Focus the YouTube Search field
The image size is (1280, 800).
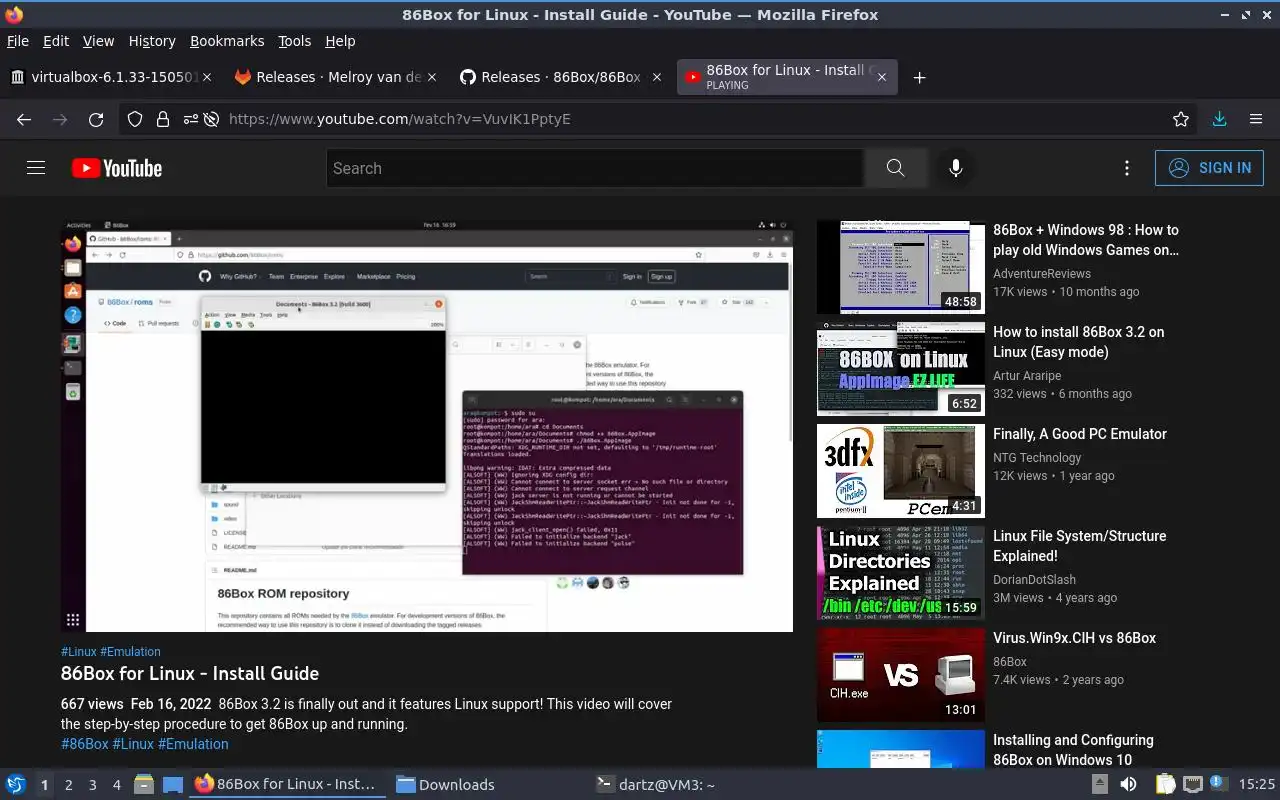595,168
